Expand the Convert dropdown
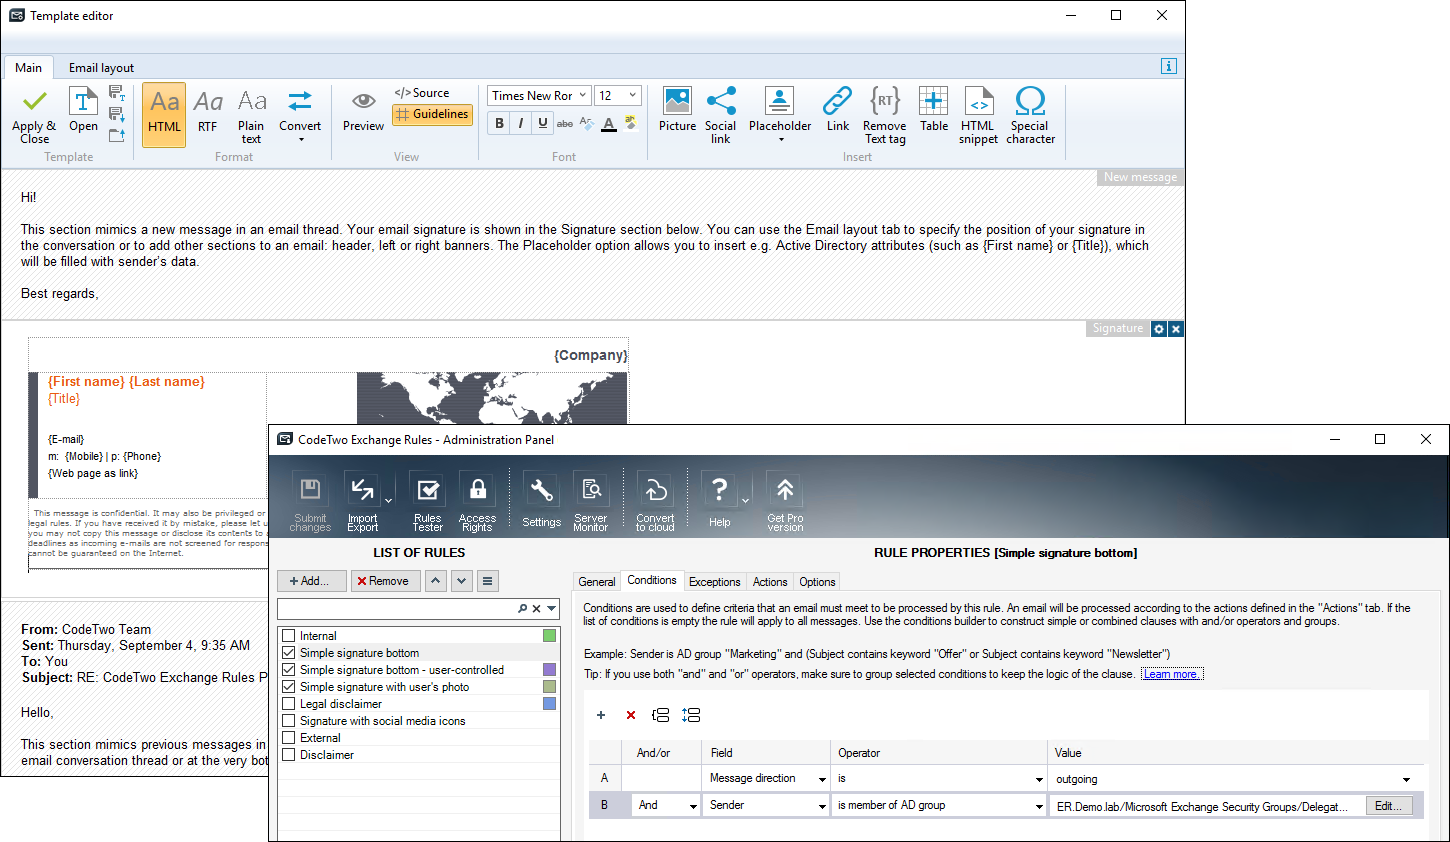1450x842 pixels. coord(300,140)
